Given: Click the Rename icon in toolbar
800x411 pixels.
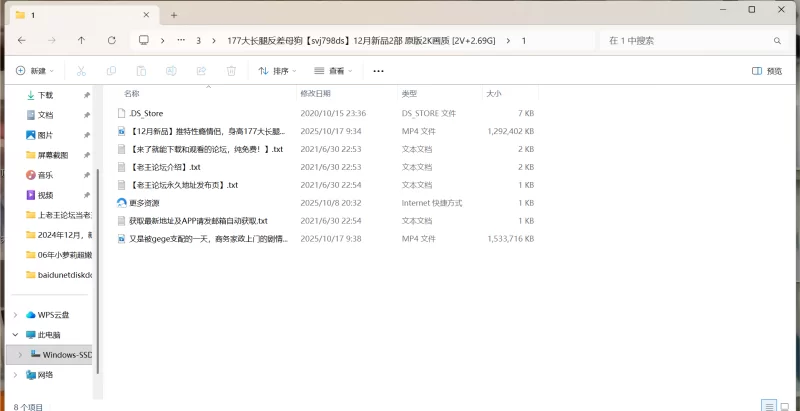Looking at the screenshot, I should [x=171, y=71].
